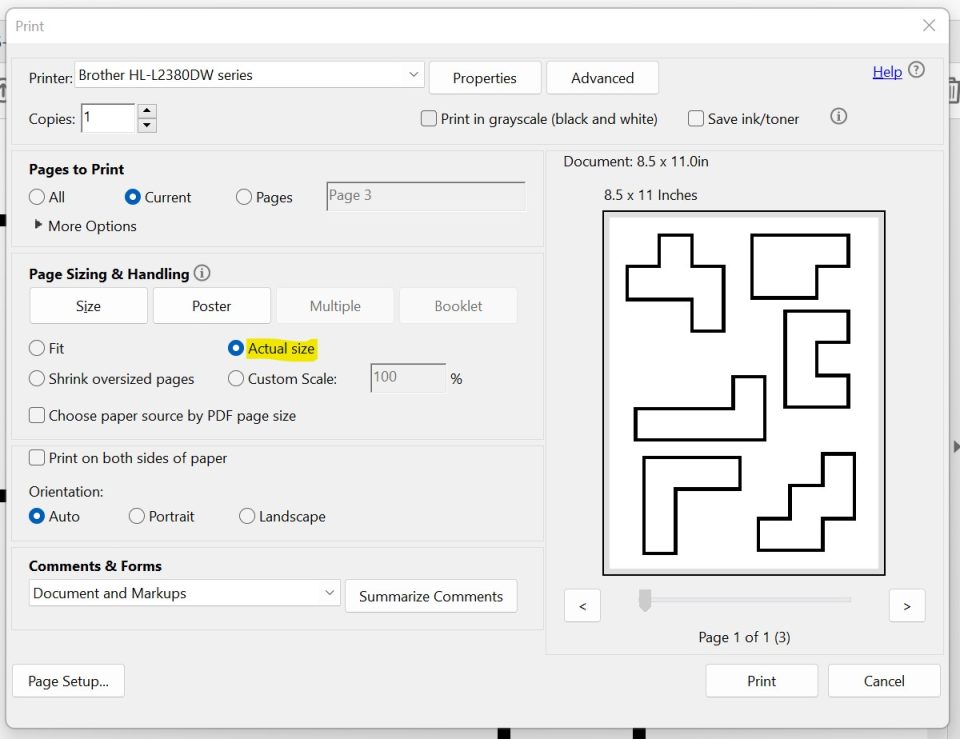Switch to the Booklet sizing mode
Screen dimensions: 960x739
pyautogui.click(x=458, y=305)
